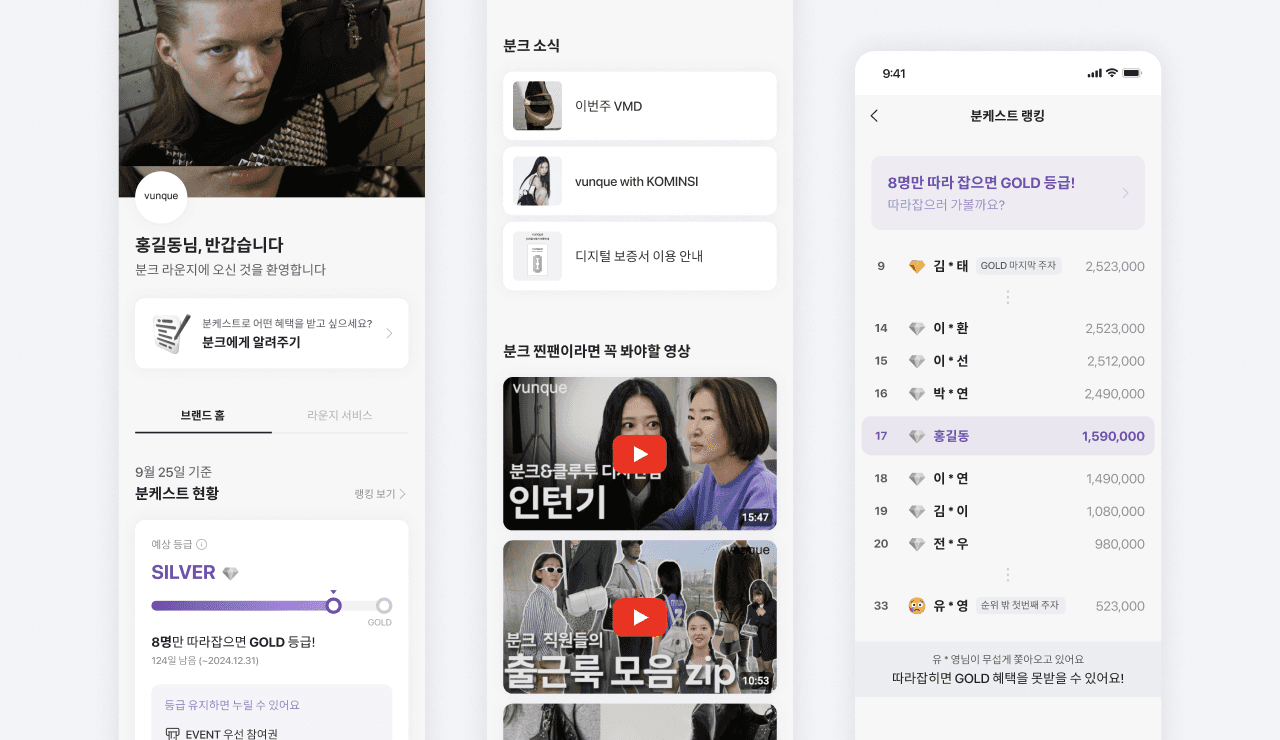Screen dimensions: 1280x740
Task: Select the highlighted rank 17 홍길동 row
Action: click(x=1008, y=436)
